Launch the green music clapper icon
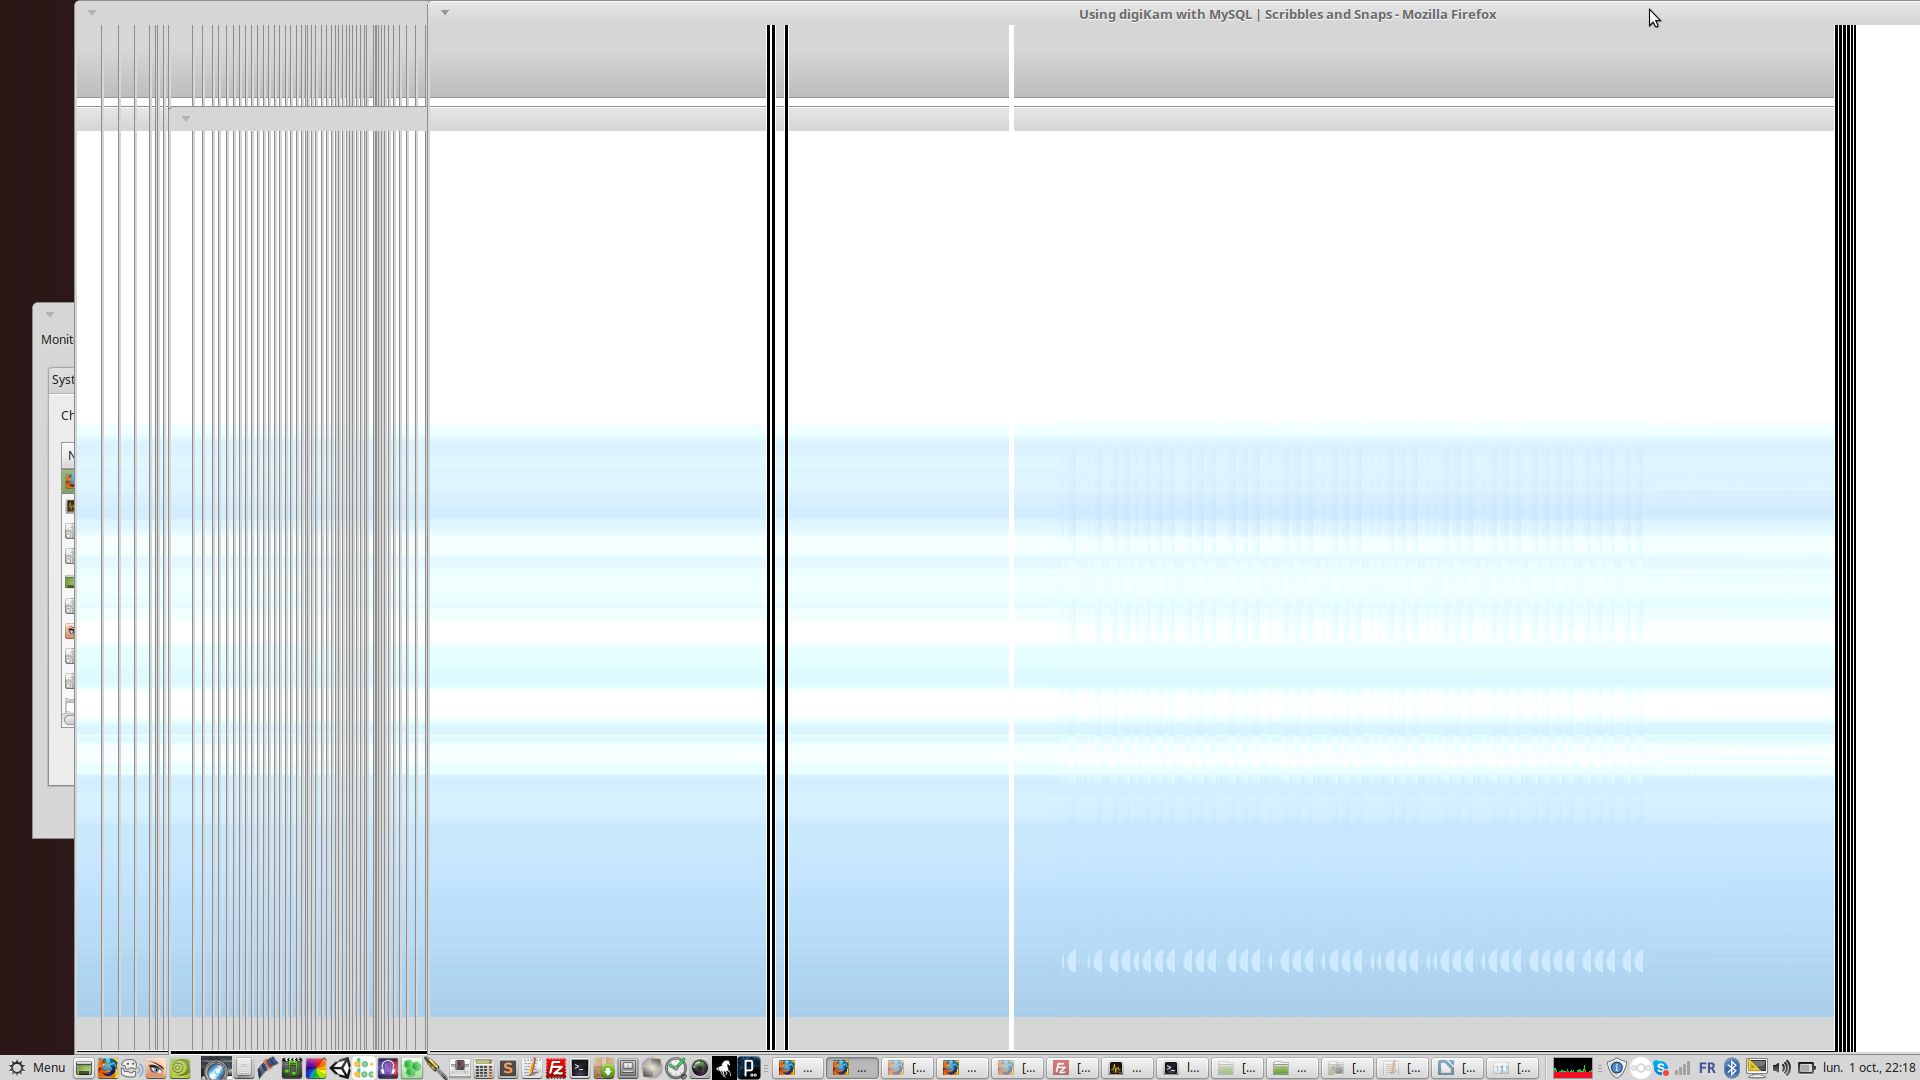This screenshot has width=1920, height=1080. point(291,1068)
